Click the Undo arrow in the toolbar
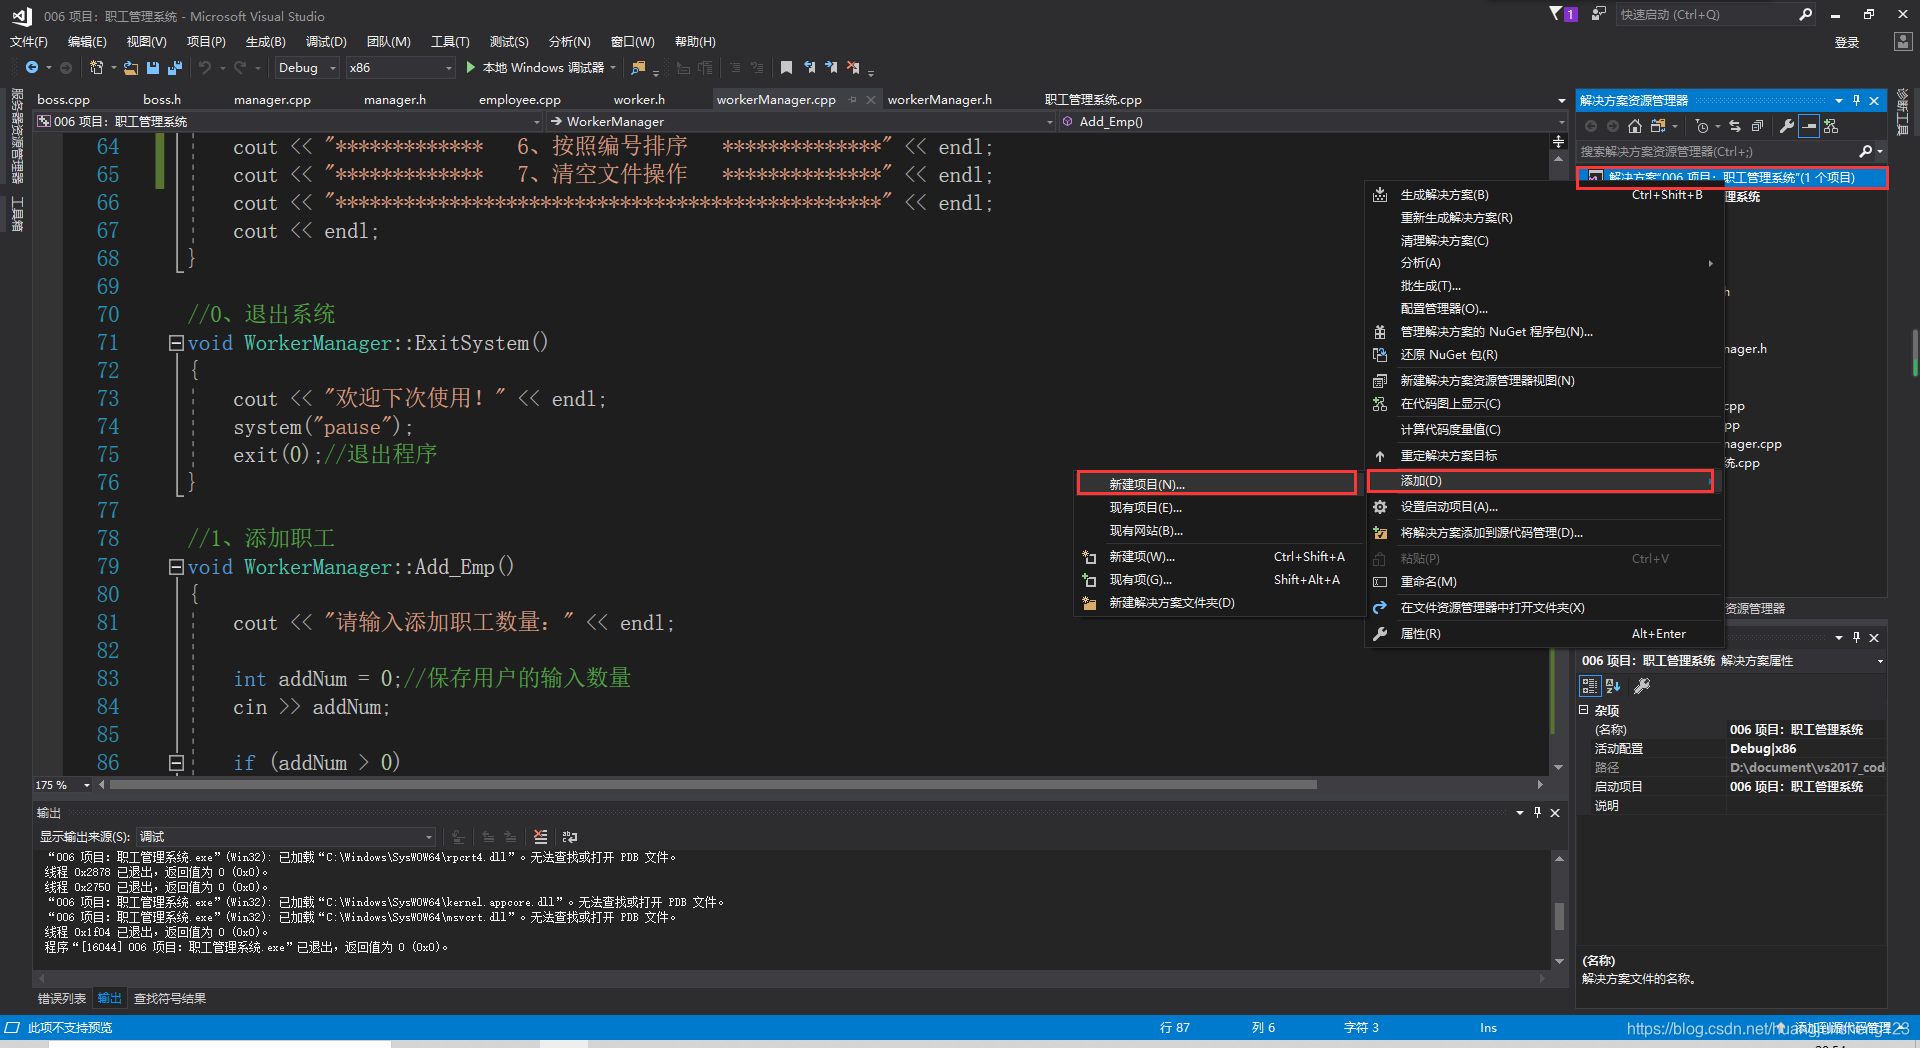 205,68
